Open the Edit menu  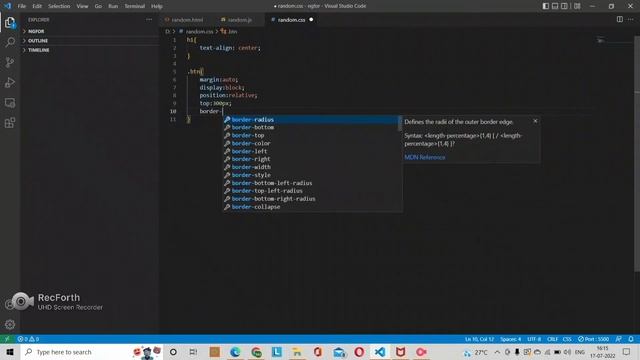point(37,6)
